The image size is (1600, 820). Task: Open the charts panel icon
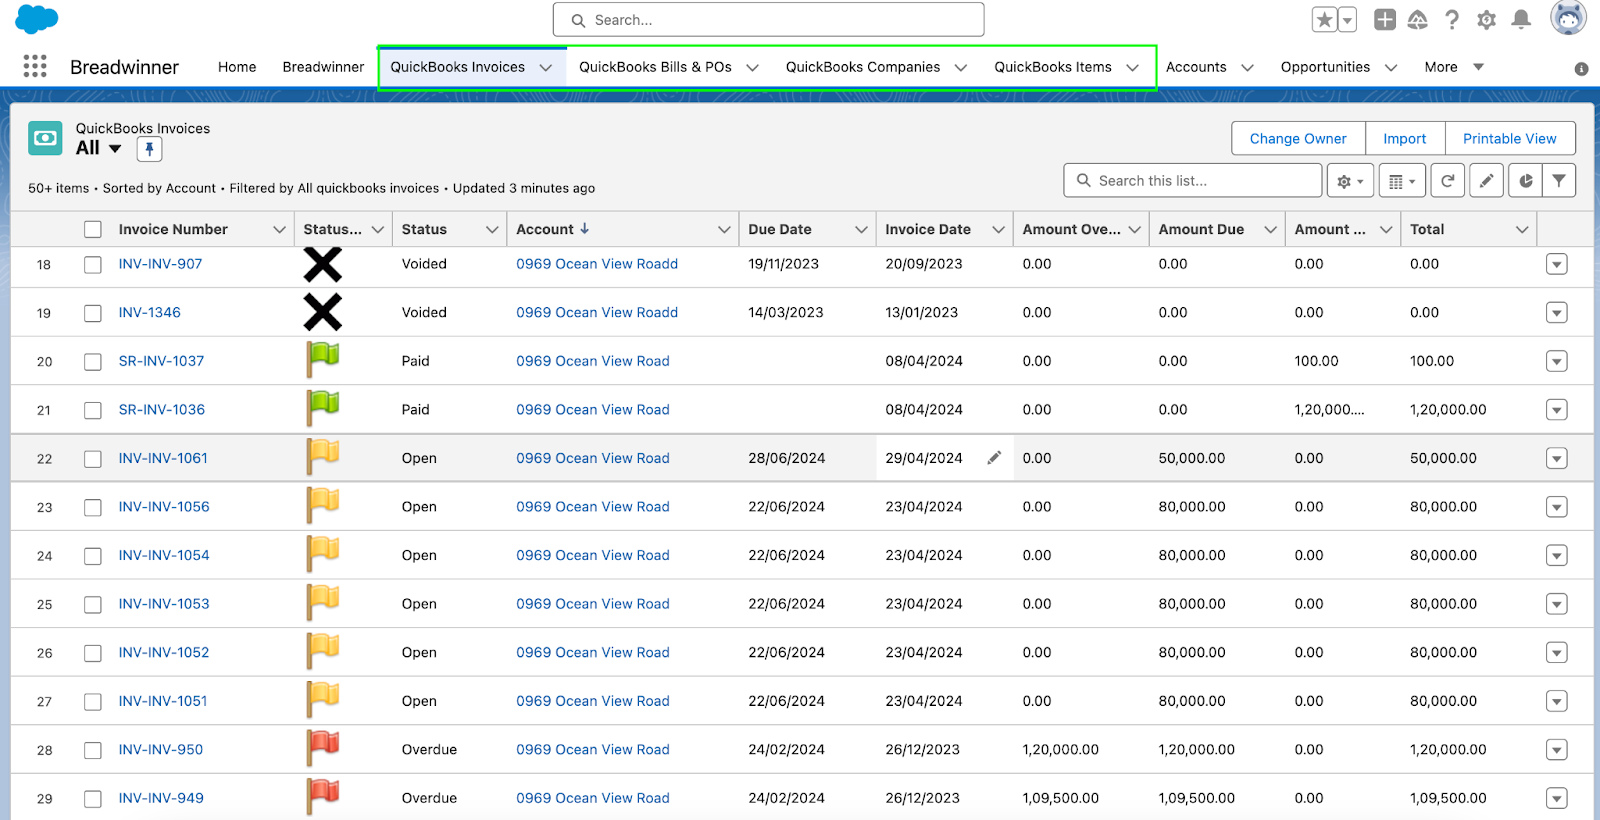click(x=1525, y=181)
